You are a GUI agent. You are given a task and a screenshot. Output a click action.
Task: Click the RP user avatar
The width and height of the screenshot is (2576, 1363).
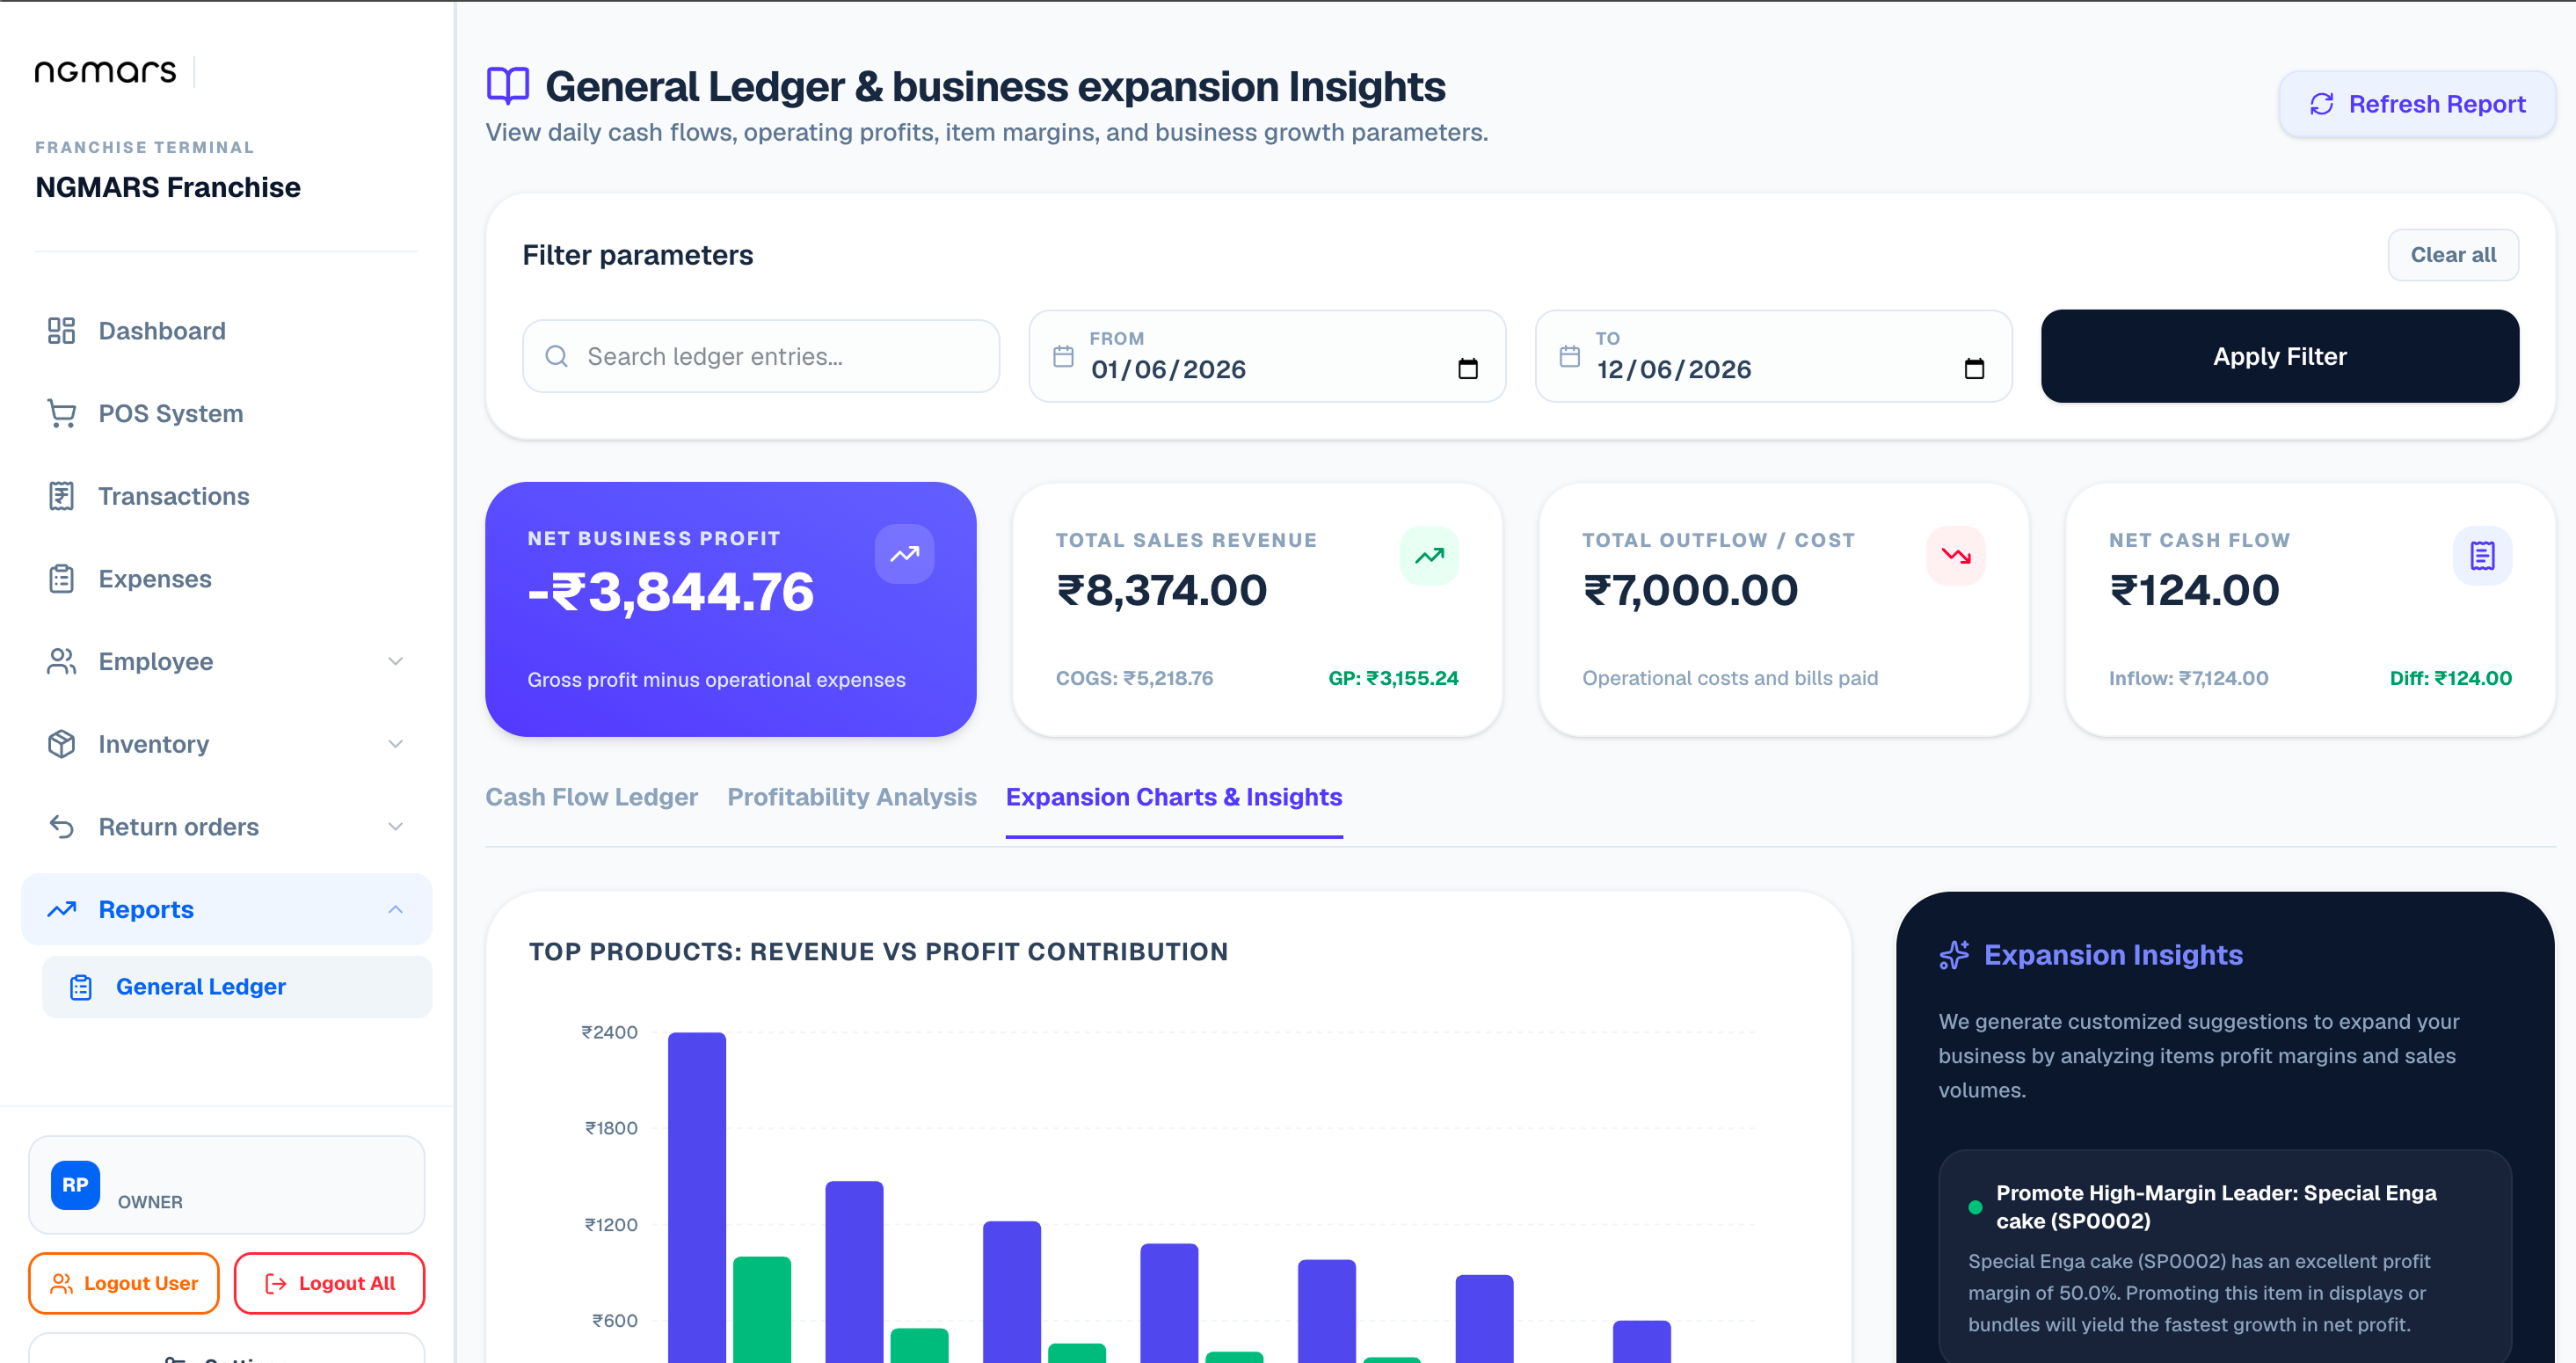pos(76,1185)
